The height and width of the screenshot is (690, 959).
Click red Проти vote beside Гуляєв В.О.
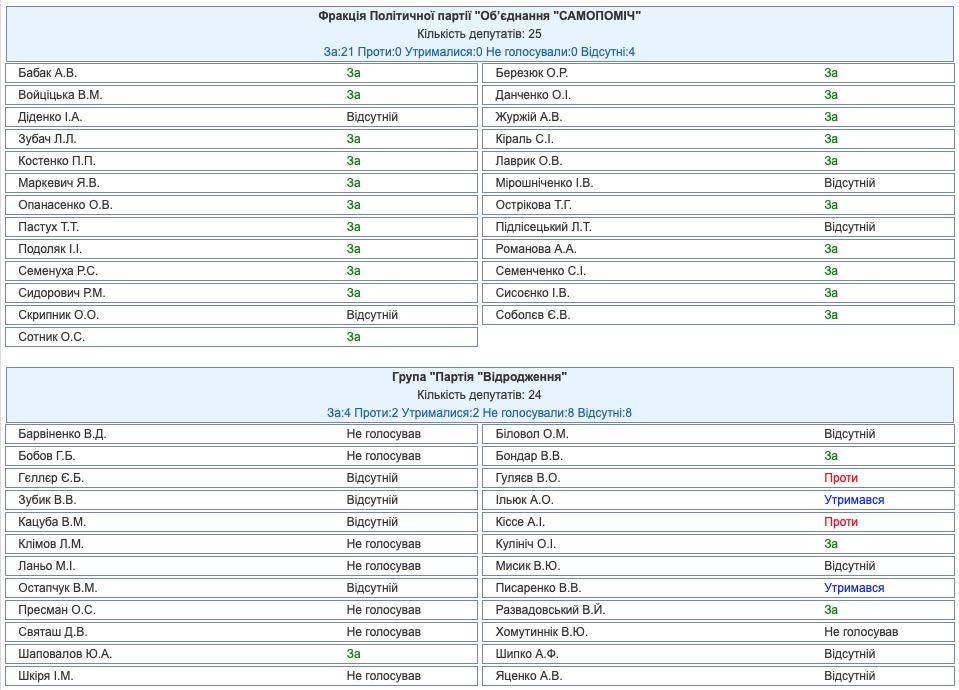[x=841, y=478]
